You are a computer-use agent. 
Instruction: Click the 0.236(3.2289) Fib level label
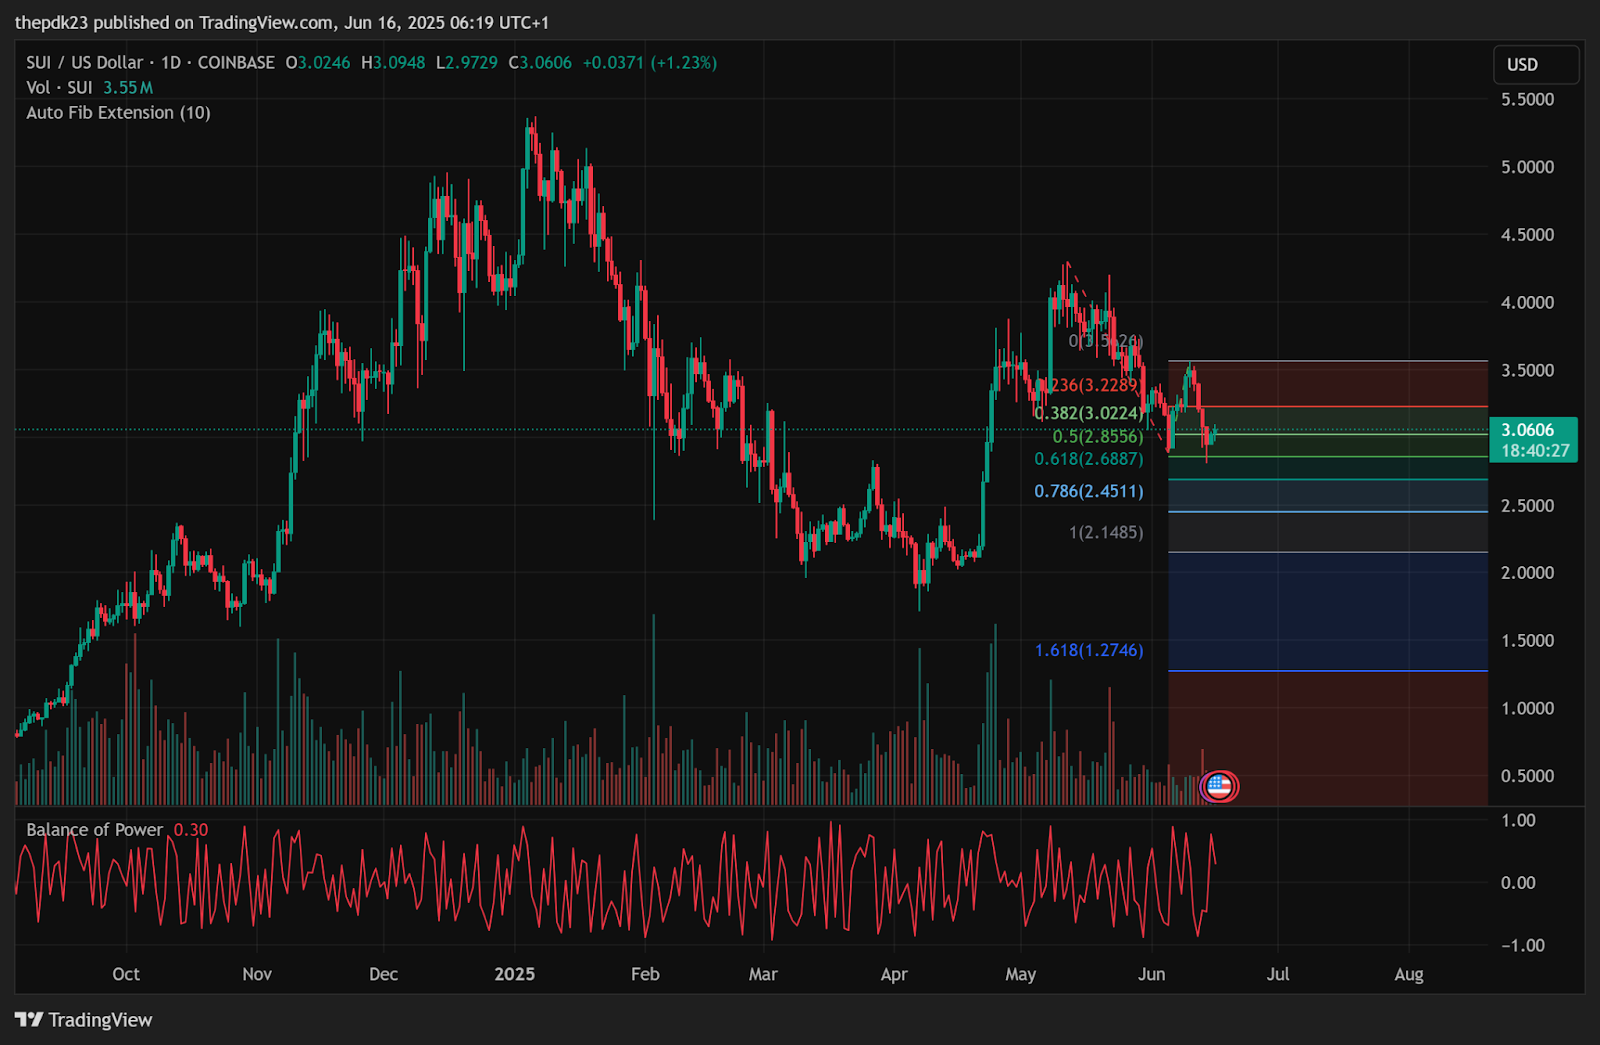tap(1088, 385)
